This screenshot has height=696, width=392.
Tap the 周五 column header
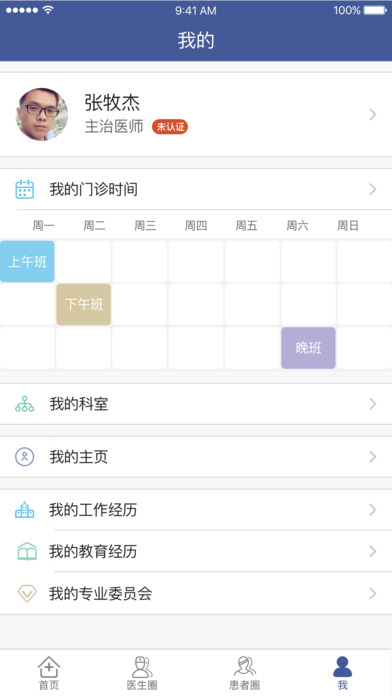click(246, 226)
